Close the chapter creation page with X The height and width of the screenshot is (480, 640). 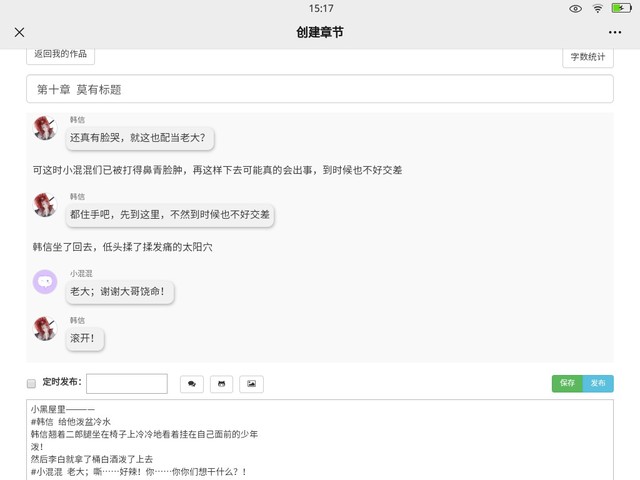click(19, 32)
